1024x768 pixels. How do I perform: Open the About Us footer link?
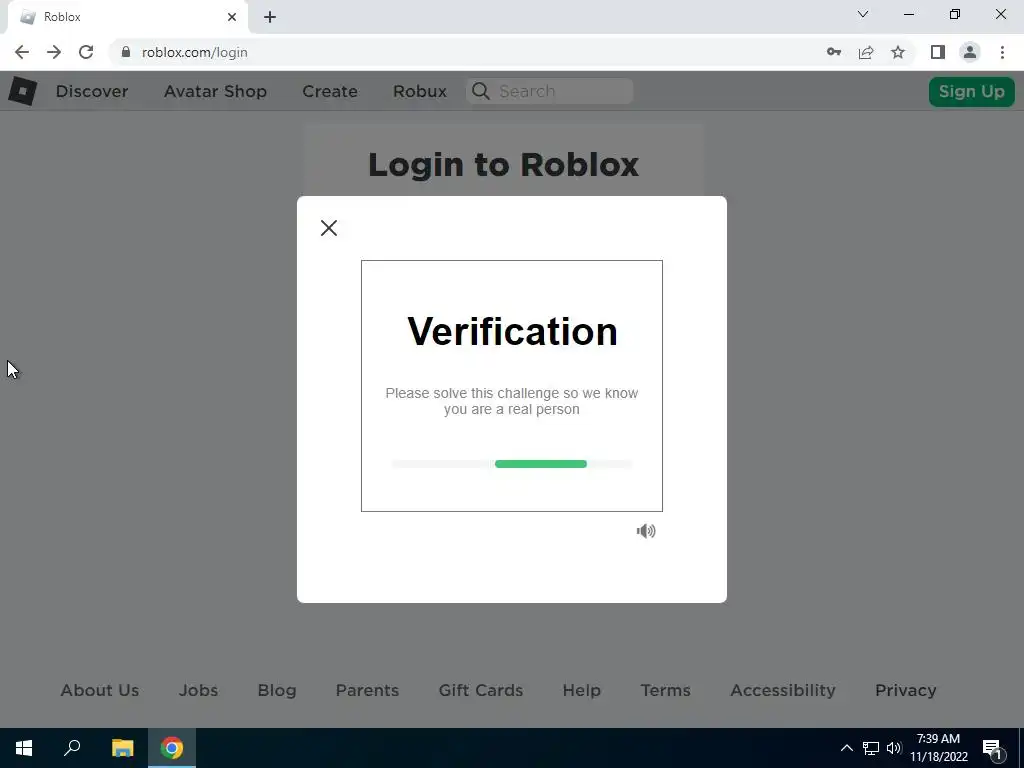pyautogui.click(x=100, y=690)
